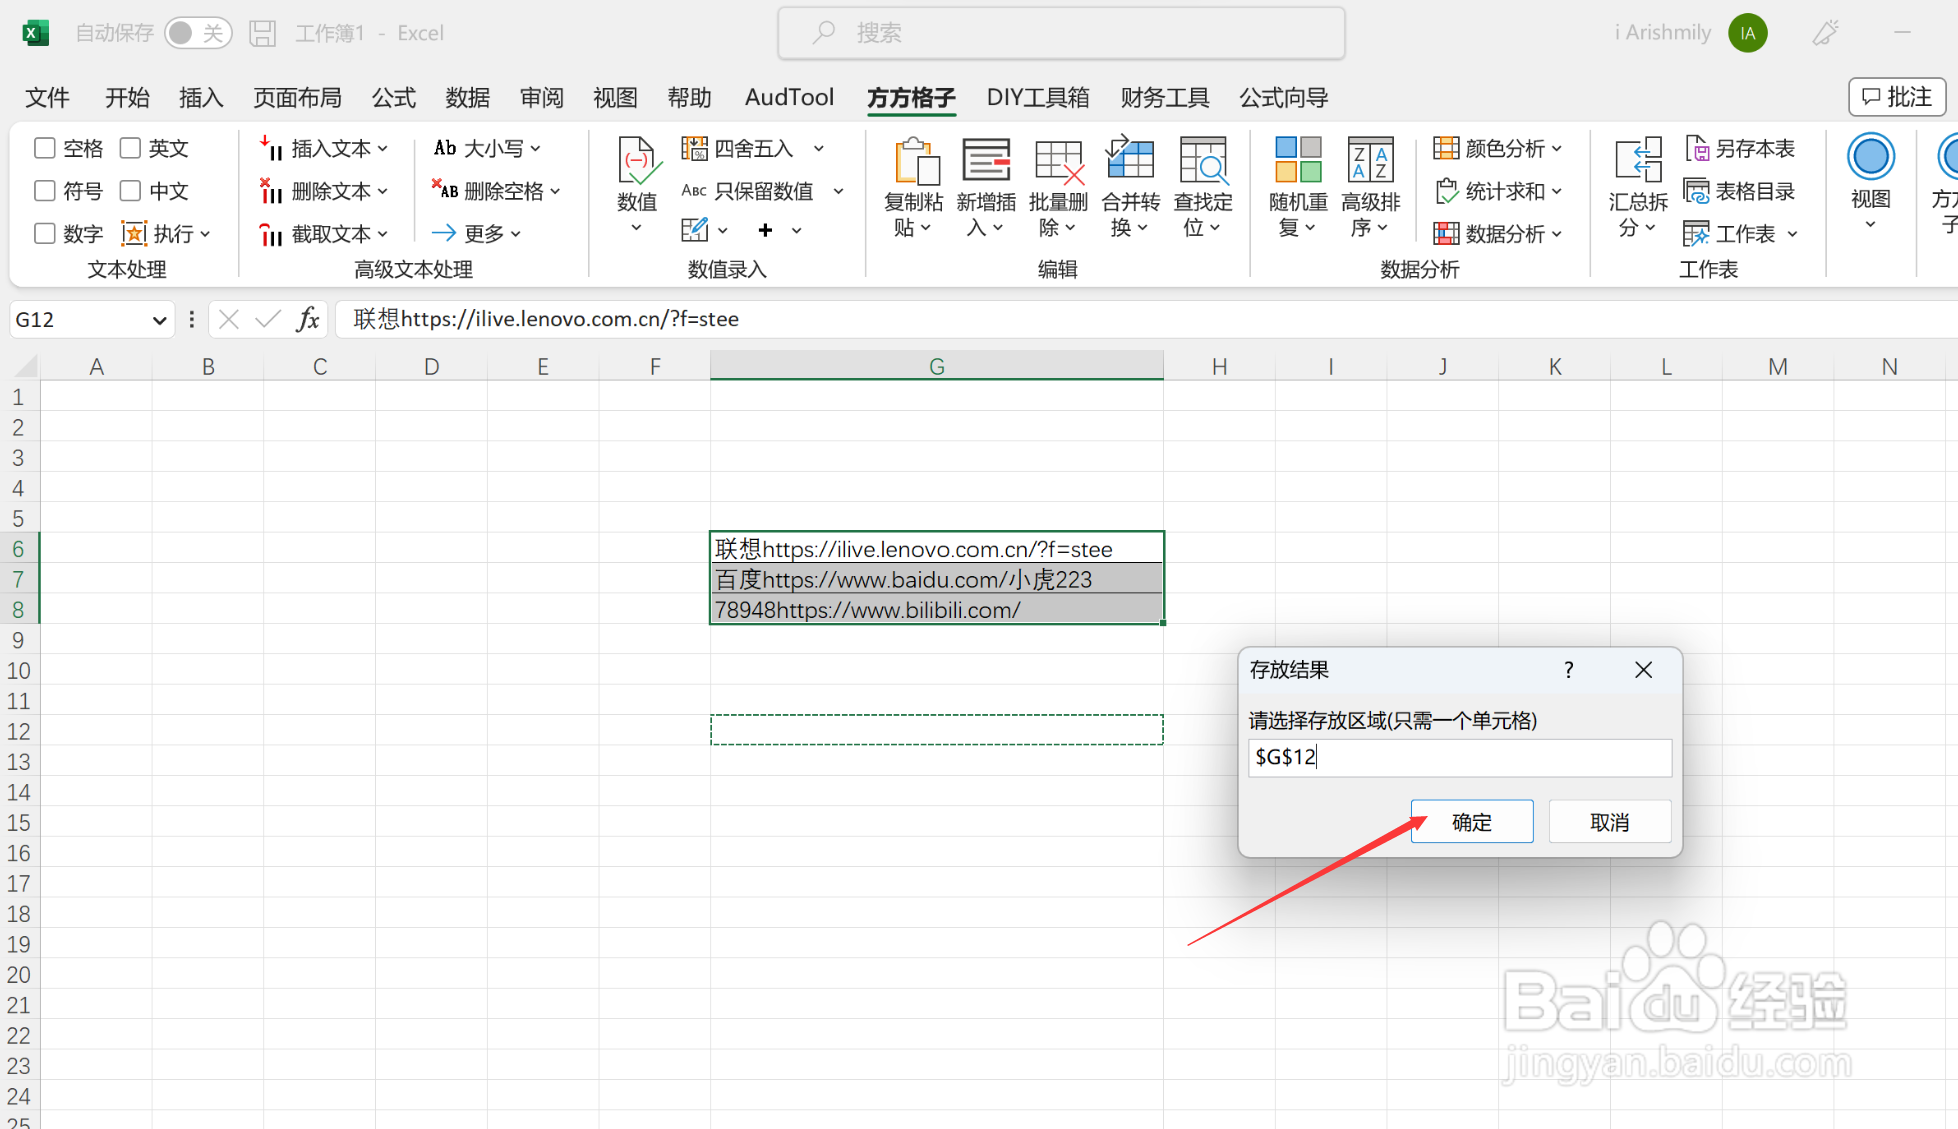The width and height of the screenshot is (1958, 1129).
Task: Click the $G$12 range input field
Action: [1459, 757]
